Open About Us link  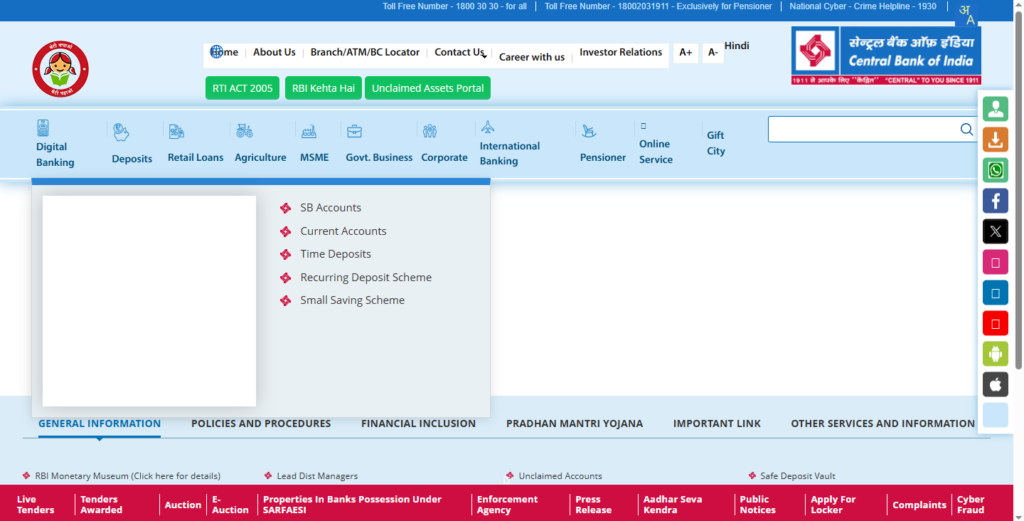(274, 52)
